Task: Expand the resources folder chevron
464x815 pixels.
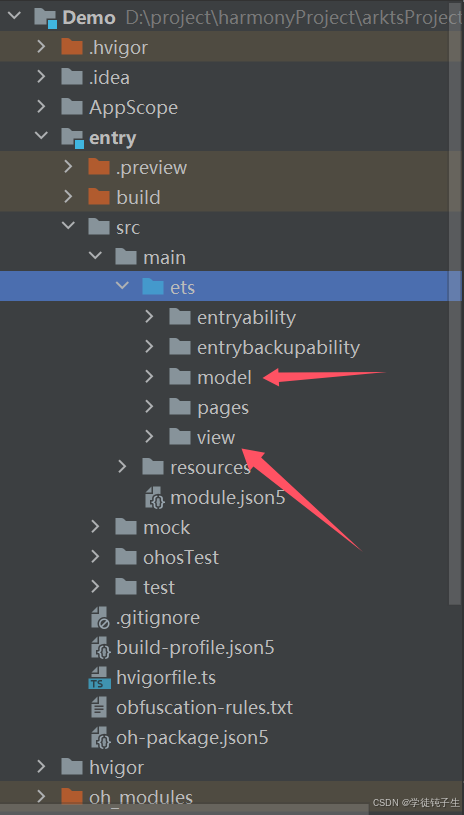Action: [122, 467]
